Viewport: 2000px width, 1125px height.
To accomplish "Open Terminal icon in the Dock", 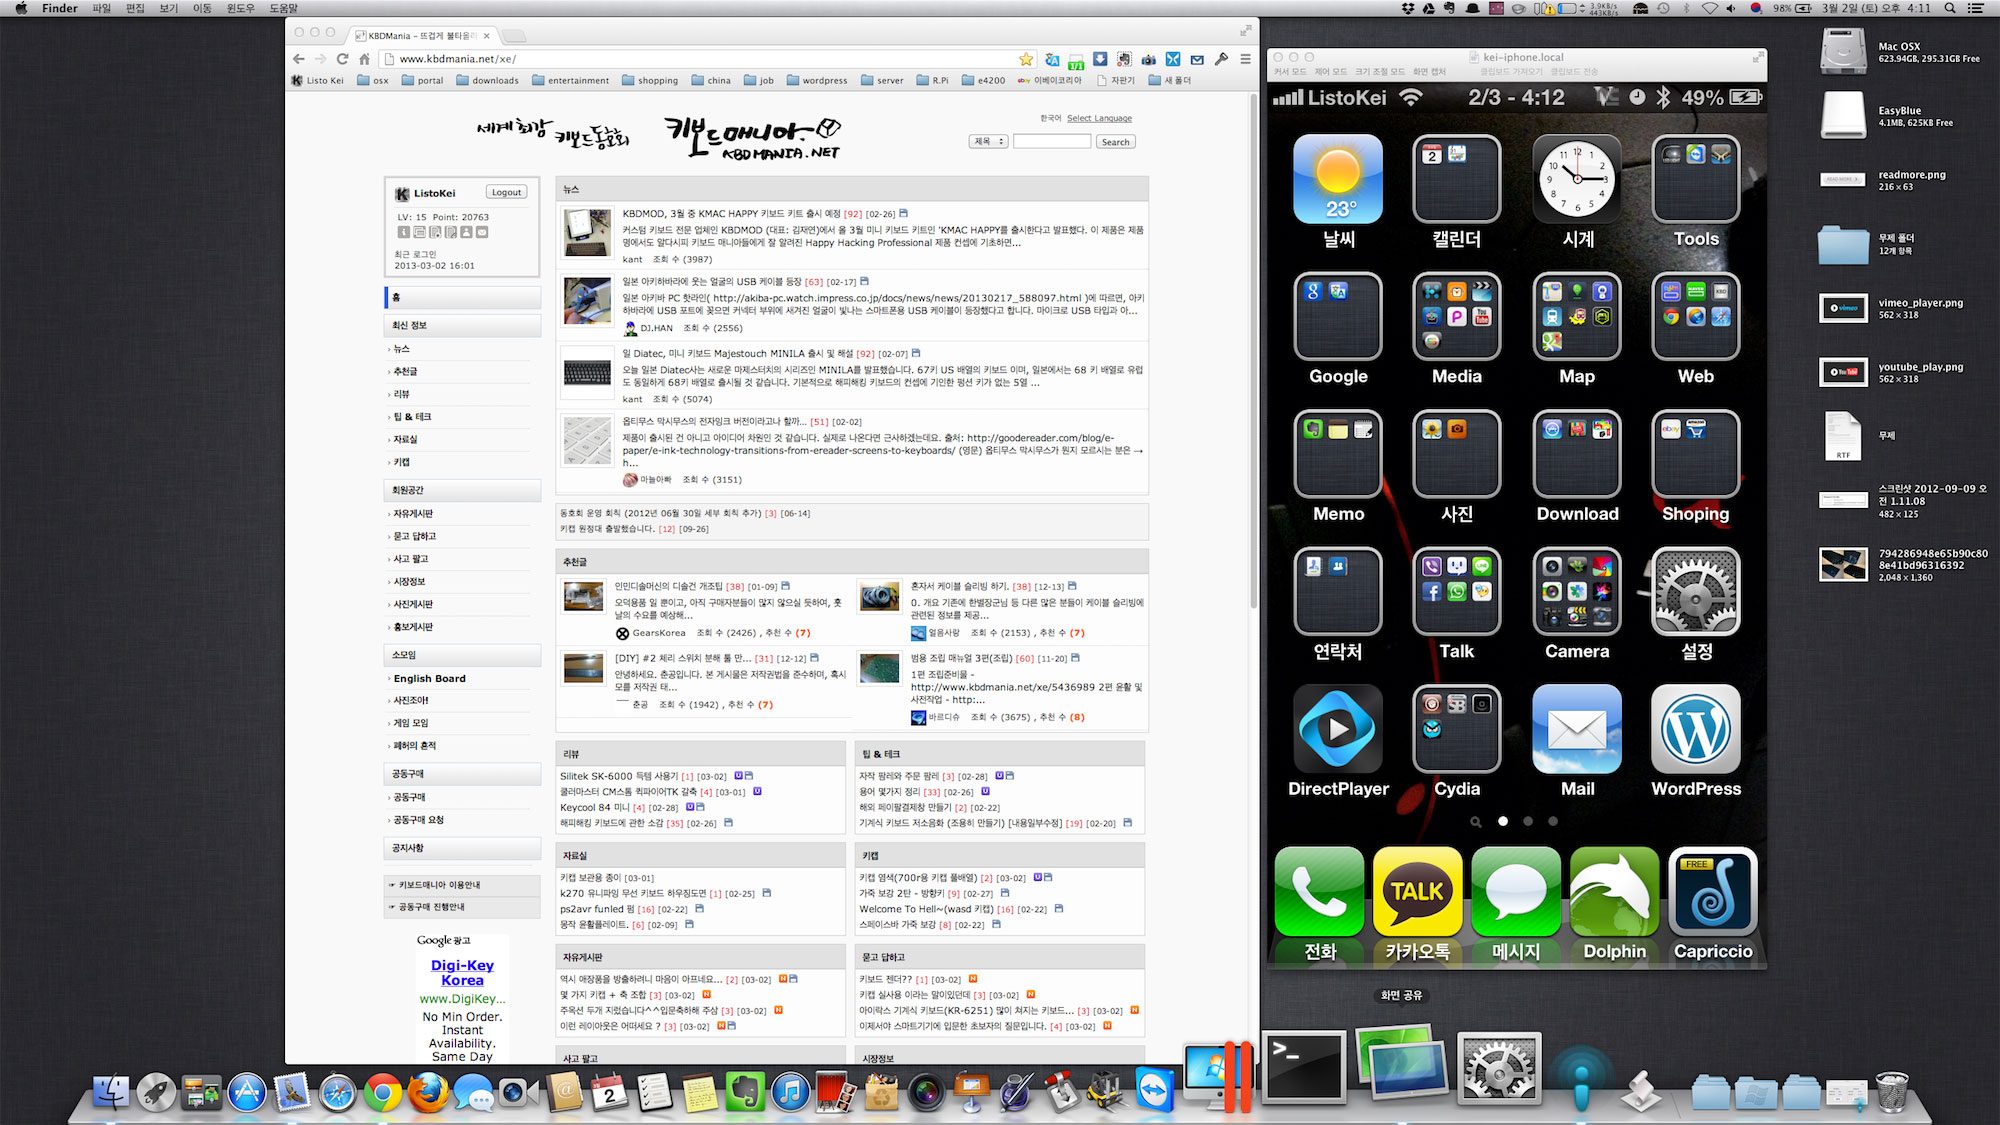I will (1304, 1068).
